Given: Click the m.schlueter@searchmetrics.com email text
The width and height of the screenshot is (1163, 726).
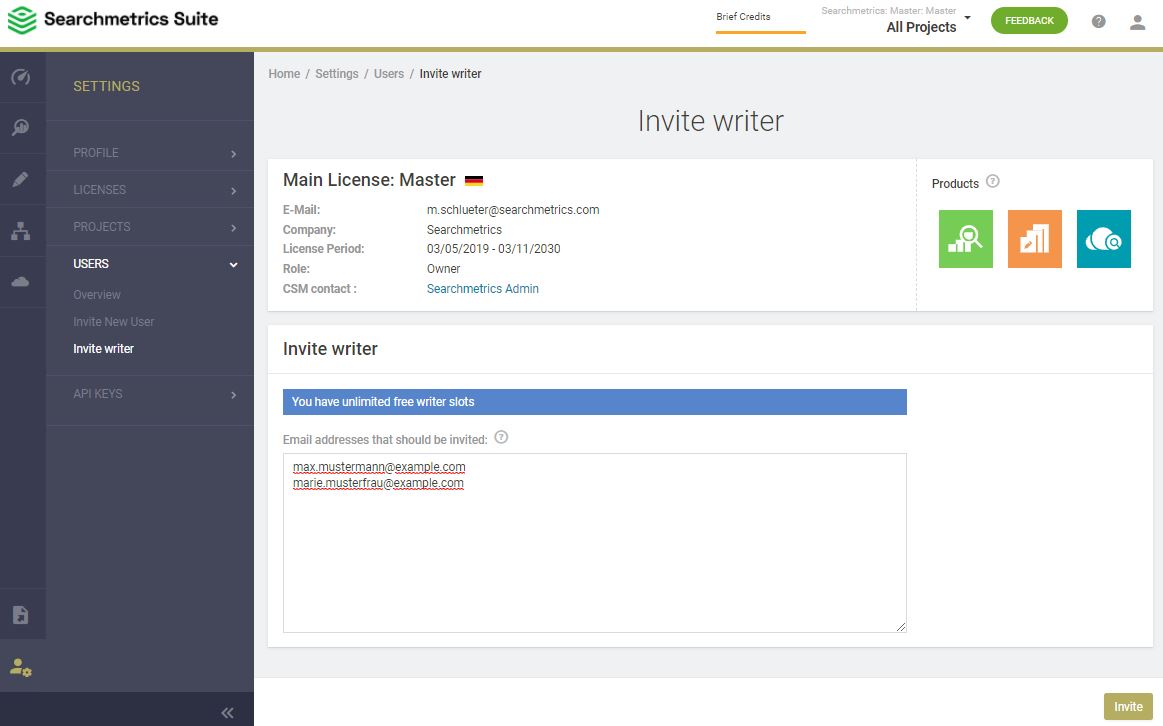Looking at the screenshot, I should pyautogui.click(x=513, y=210).
